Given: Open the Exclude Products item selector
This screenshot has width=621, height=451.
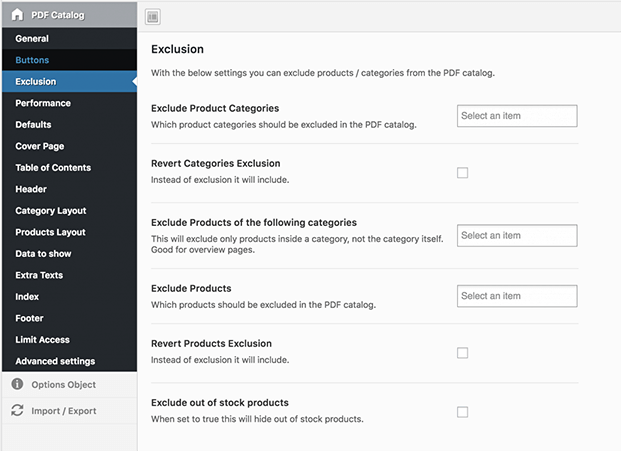Looking at the screenshot, I should pos(516,296).
